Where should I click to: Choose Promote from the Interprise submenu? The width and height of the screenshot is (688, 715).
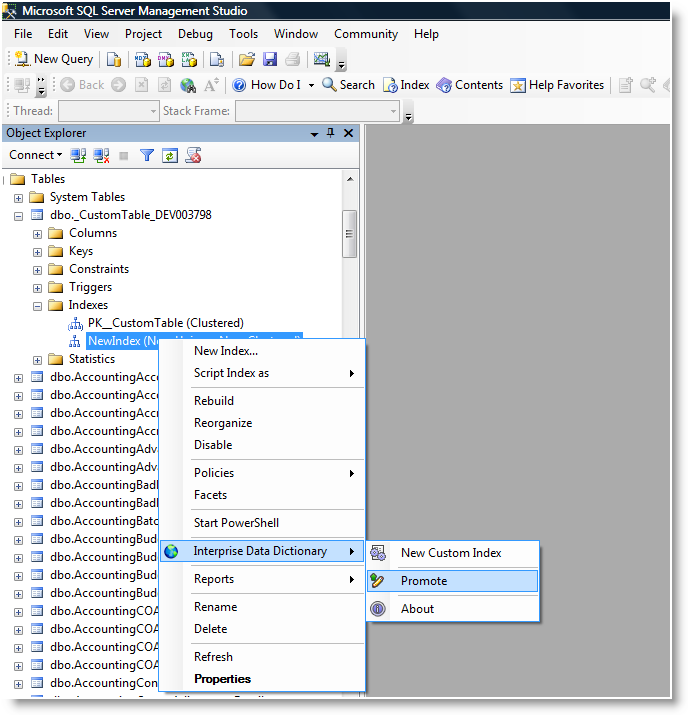click(x=424, y=581)
